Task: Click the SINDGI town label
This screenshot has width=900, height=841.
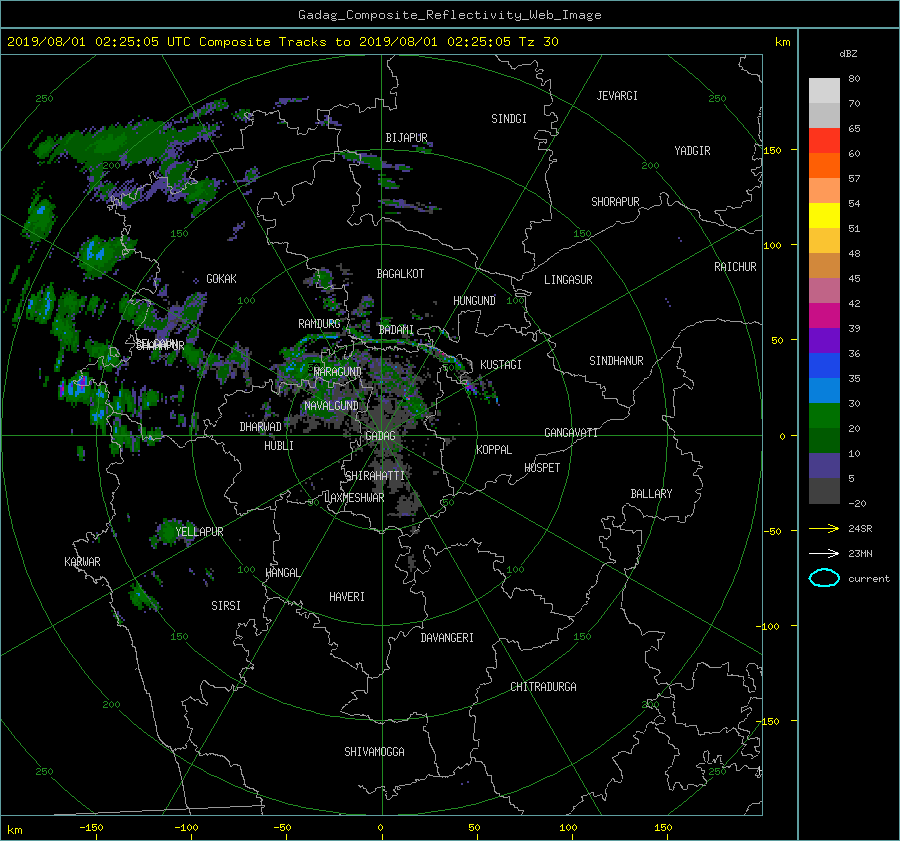Action: click(x=509, y=119)
